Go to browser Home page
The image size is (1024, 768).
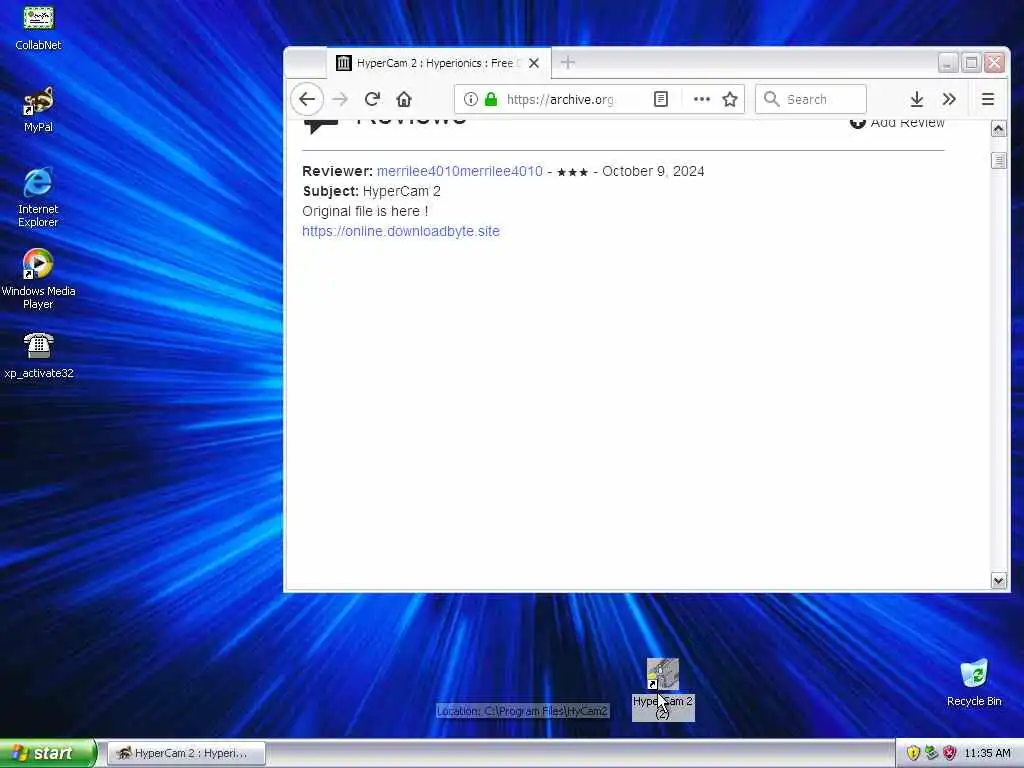[x=404, y=99]
